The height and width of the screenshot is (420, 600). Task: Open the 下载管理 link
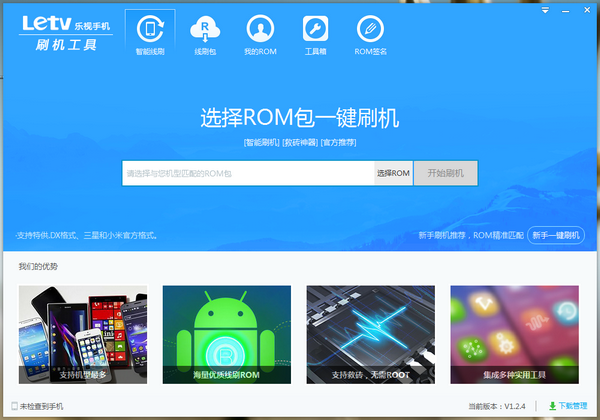(572, 406)
